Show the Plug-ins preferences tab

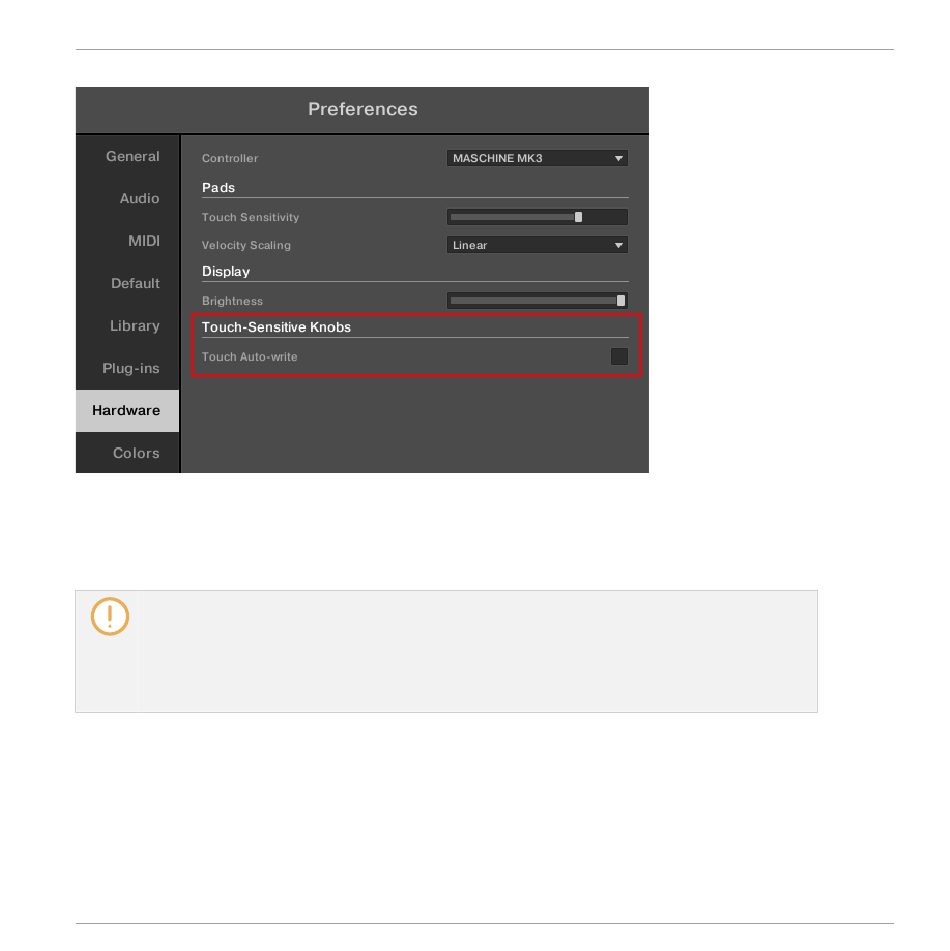pyautogui.click(x=130, y=369)
